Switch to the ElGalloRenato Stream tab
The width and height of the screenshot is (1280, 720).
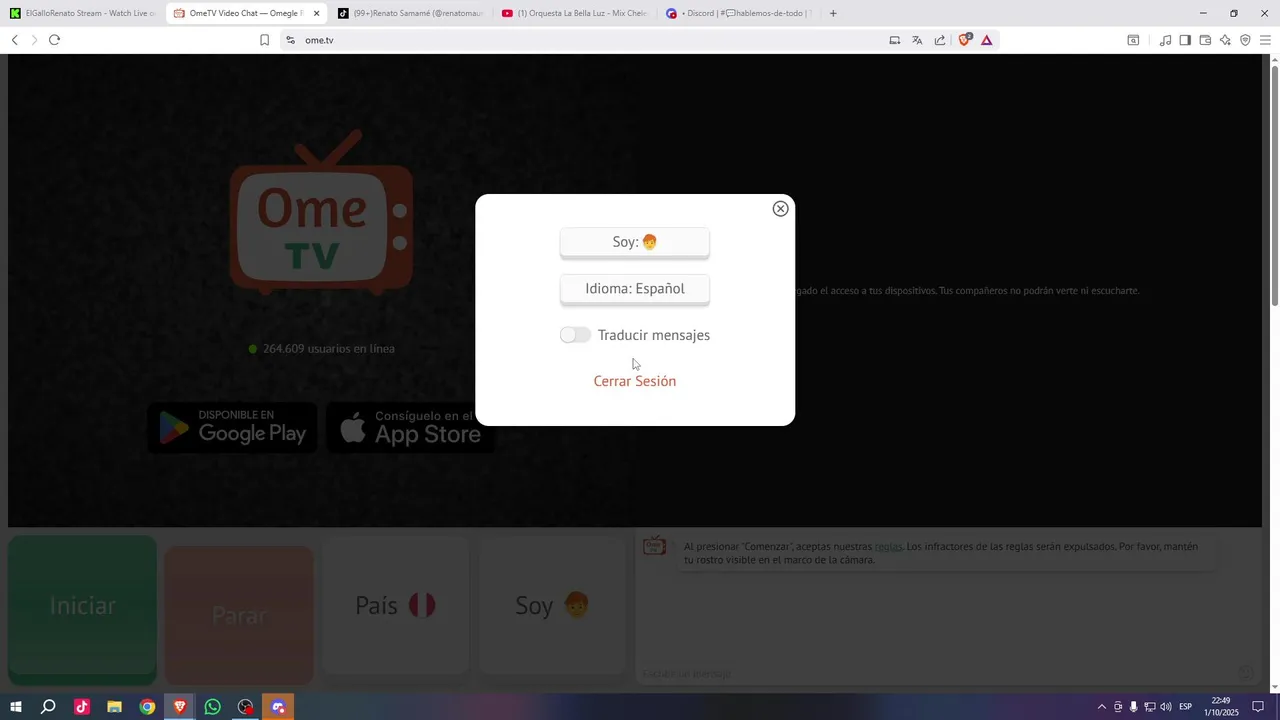pos(82,13)
